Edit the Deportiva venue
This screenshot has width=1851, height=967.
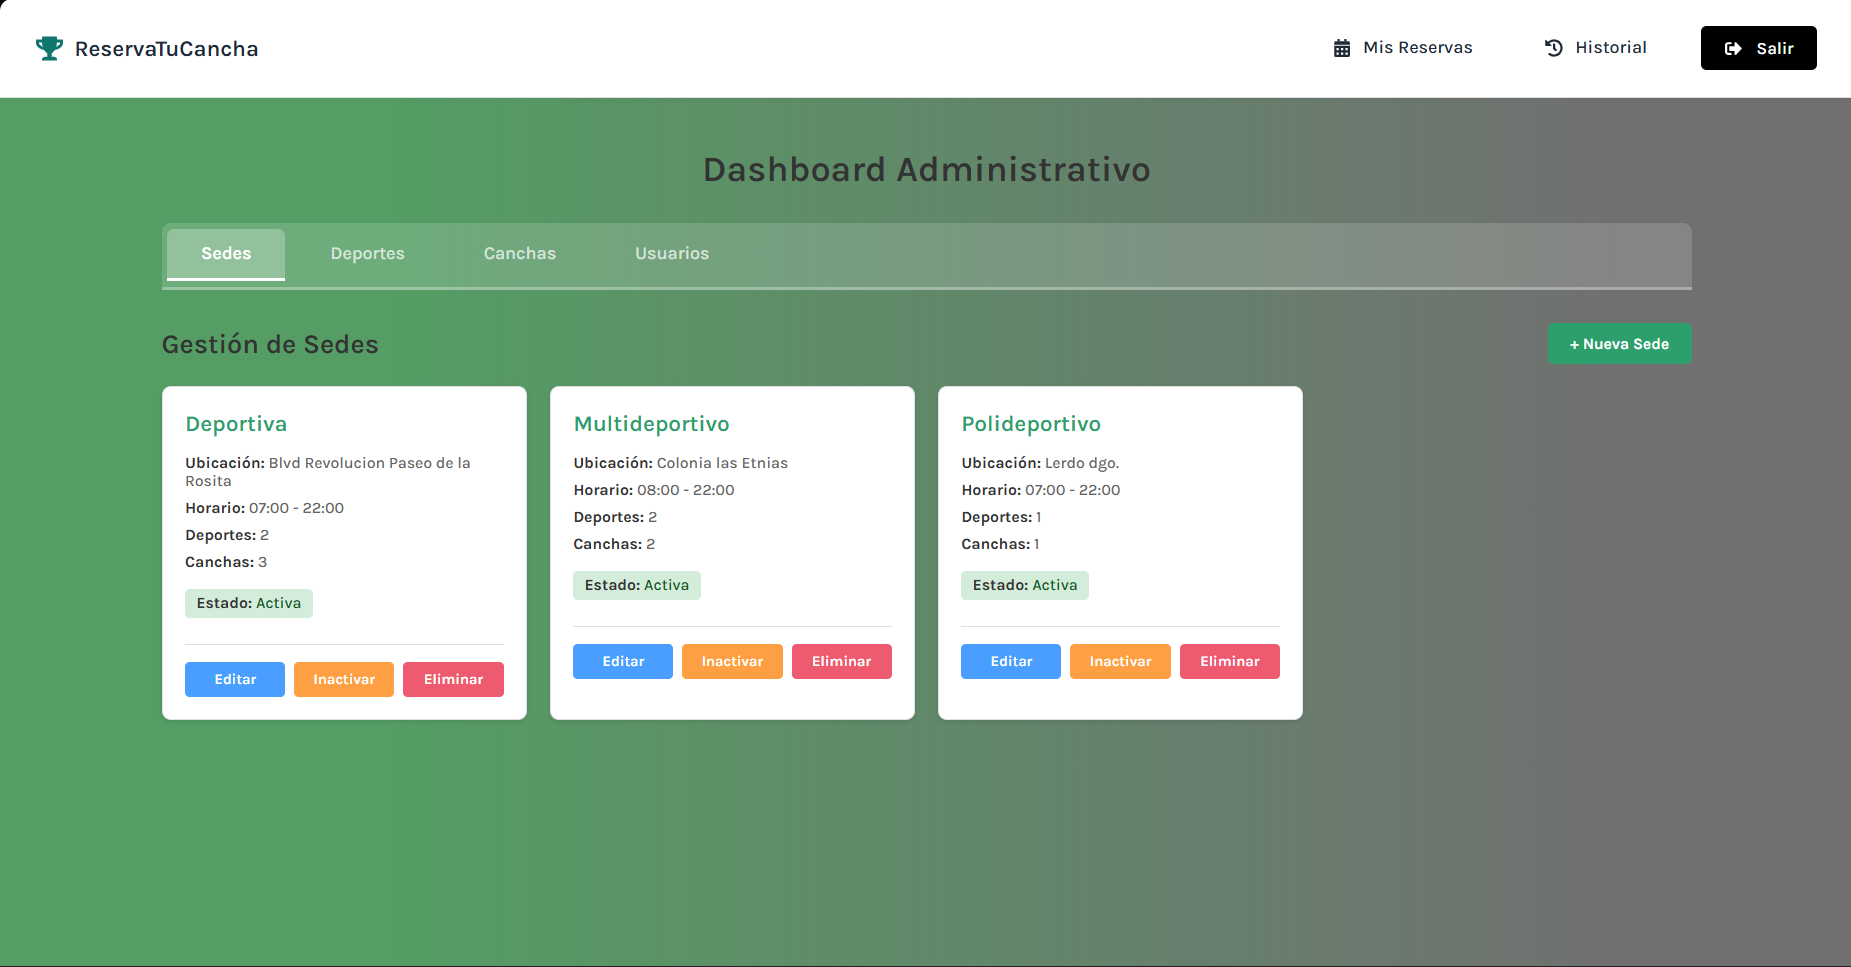(235, 679)
